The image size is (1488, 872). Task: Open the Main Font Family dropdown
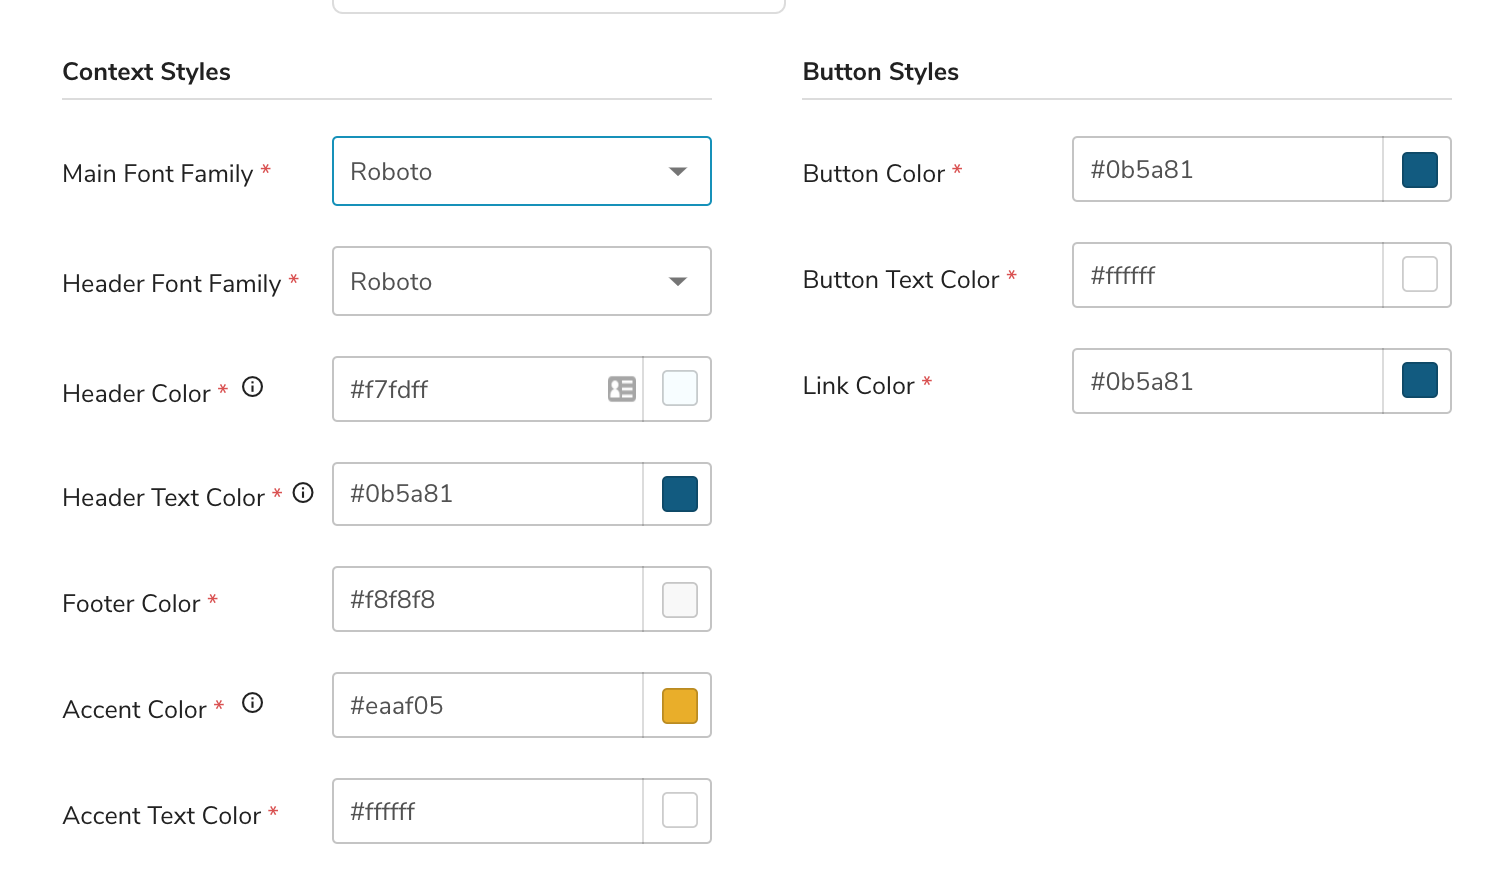[x=522, y=171]
